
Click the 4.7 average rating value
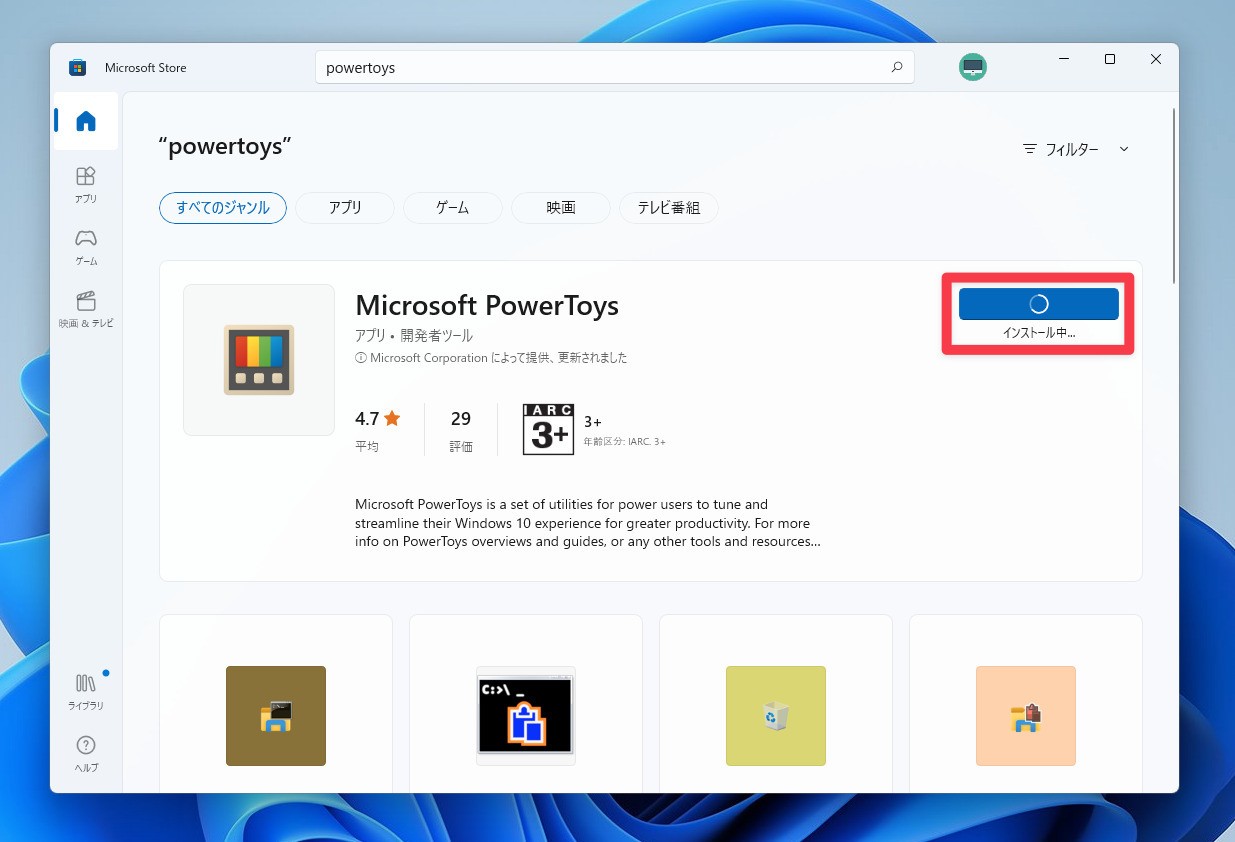(x=367, y=418)
